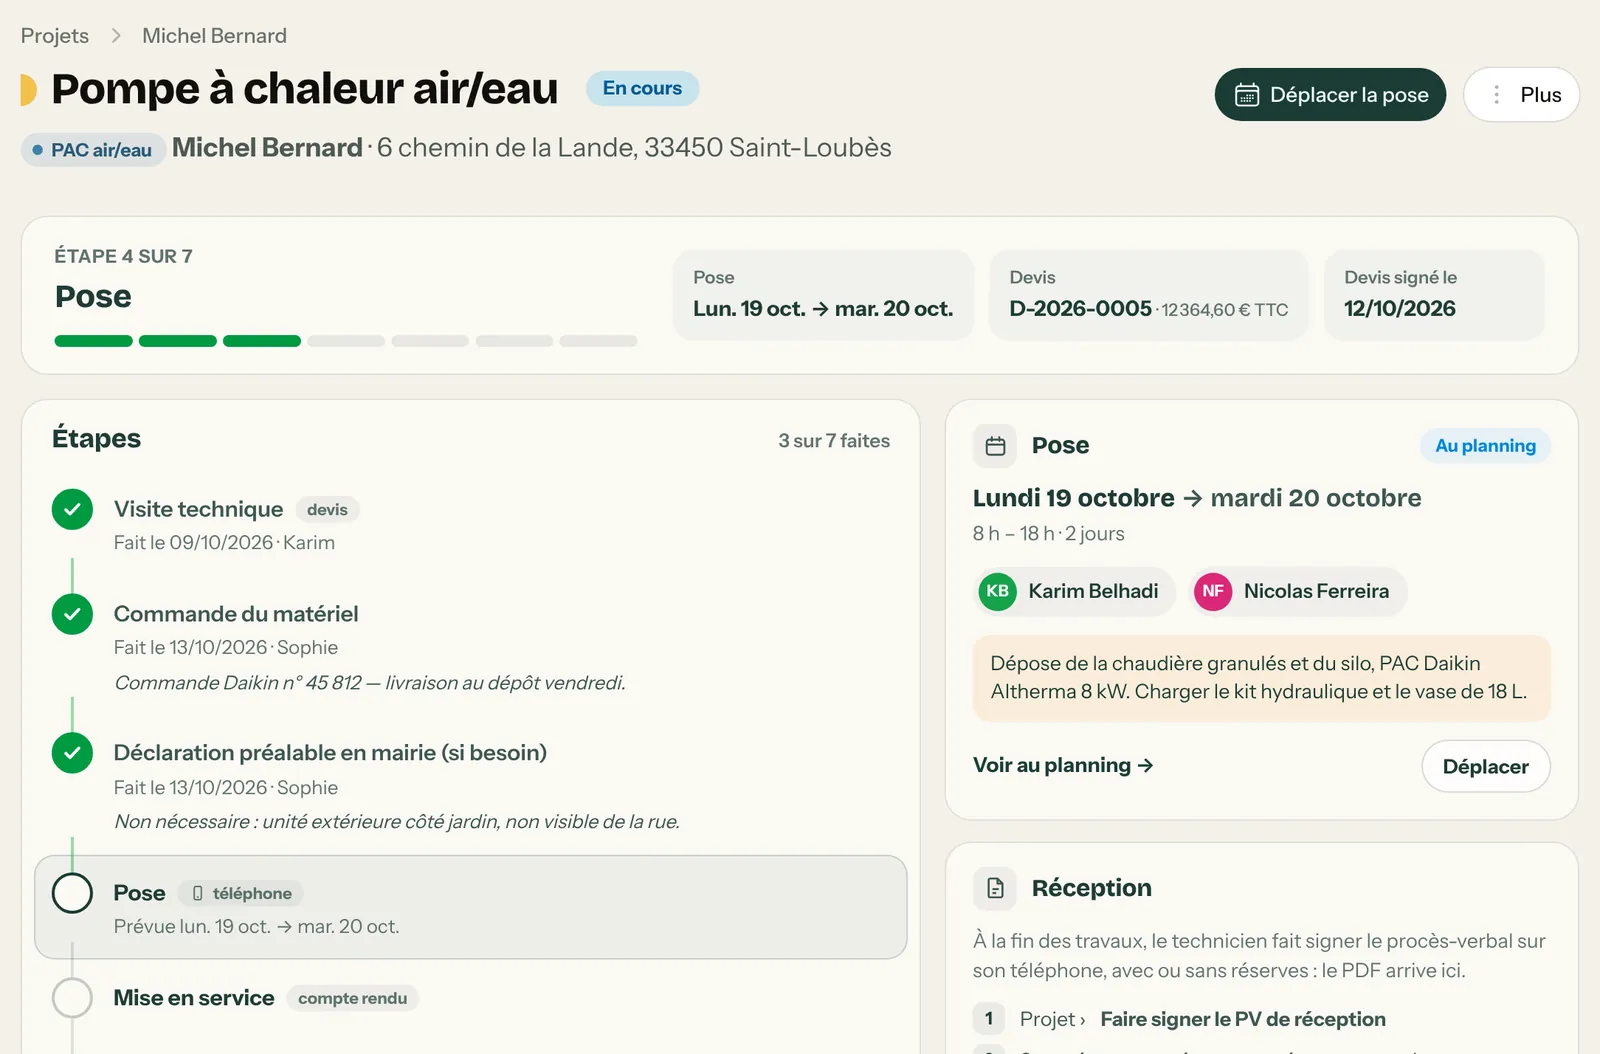Click the fourth grey progress segment
This screenshot has width=1600, height=1054.
click(x=346, y=341)
